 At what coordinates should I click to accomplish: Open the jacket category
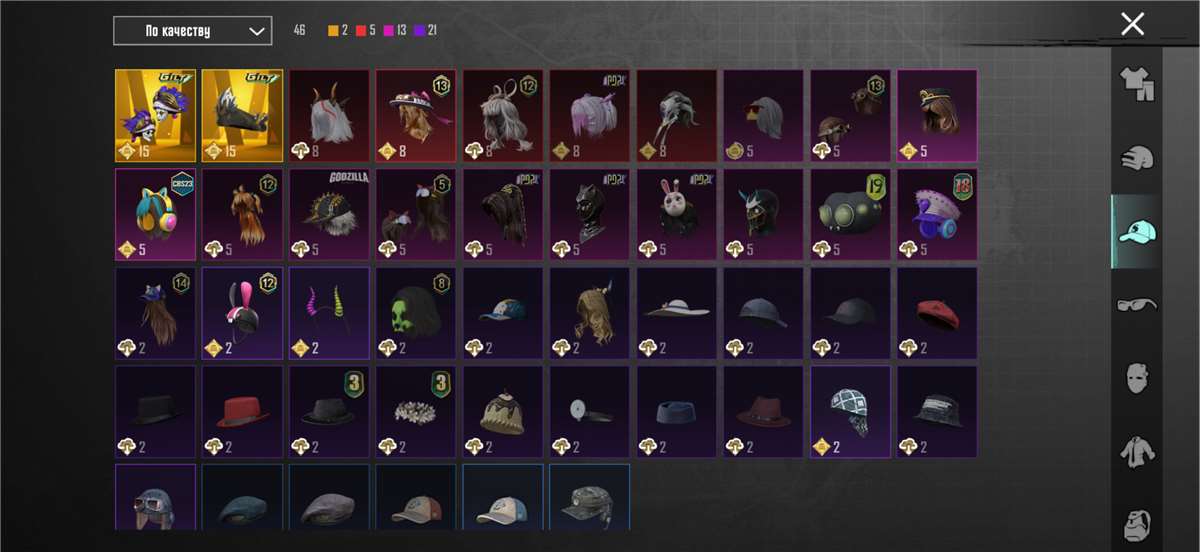click(1137, 451)
